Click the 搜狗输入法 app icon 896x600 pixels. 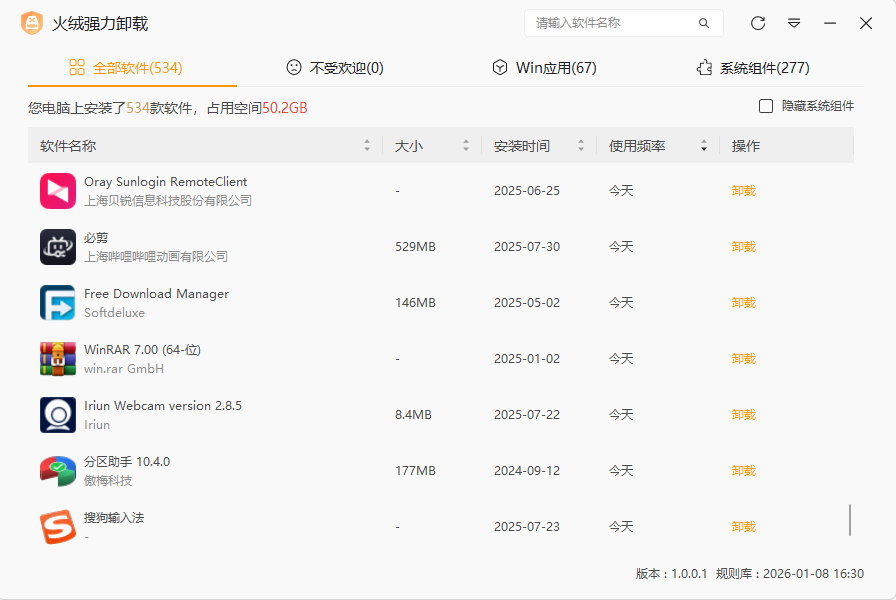tap(57, 526)
